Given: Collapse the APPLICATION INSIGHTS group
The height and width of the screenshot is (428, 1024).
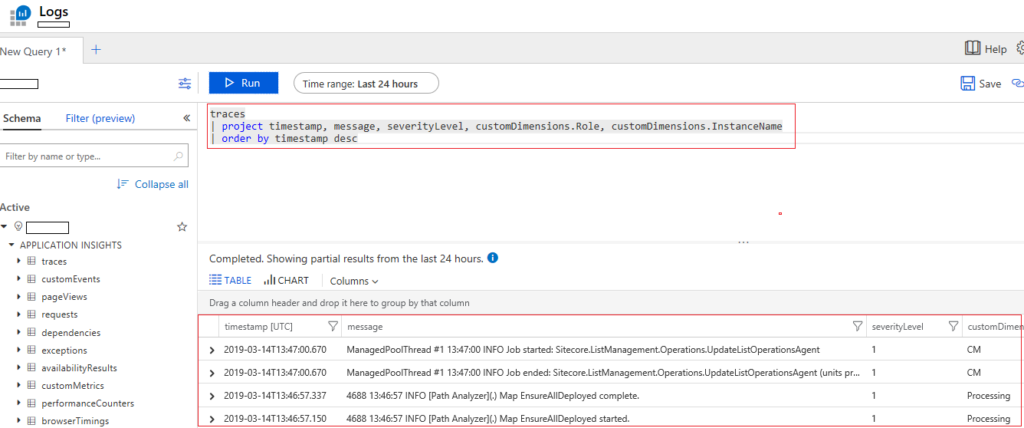Looking at the screenshot, I should (x=11, y=245).
